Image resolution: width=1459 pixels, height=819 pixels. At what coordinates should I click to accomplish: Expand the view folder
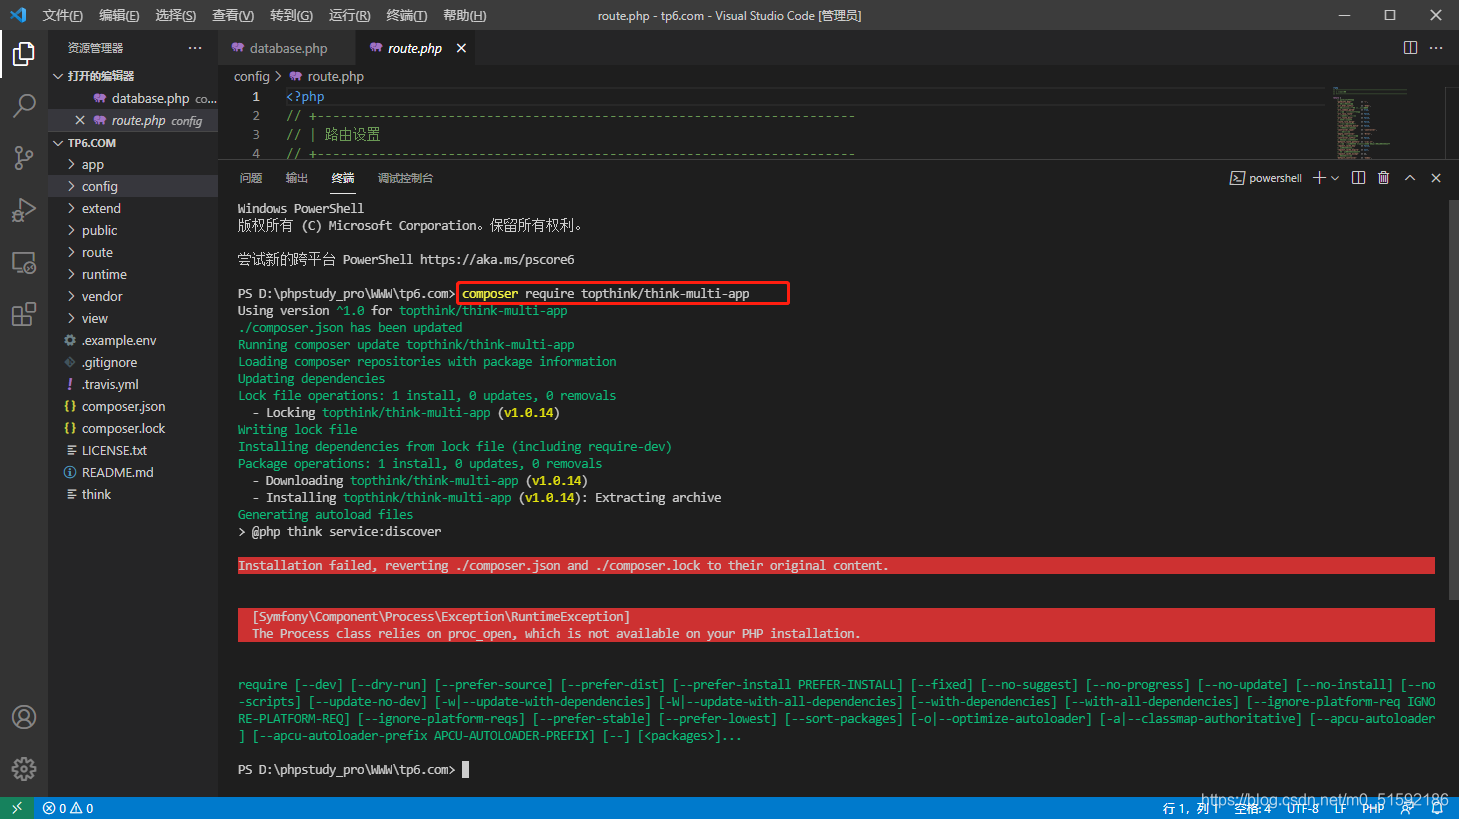pyautogui.click(x=133, y=318)
